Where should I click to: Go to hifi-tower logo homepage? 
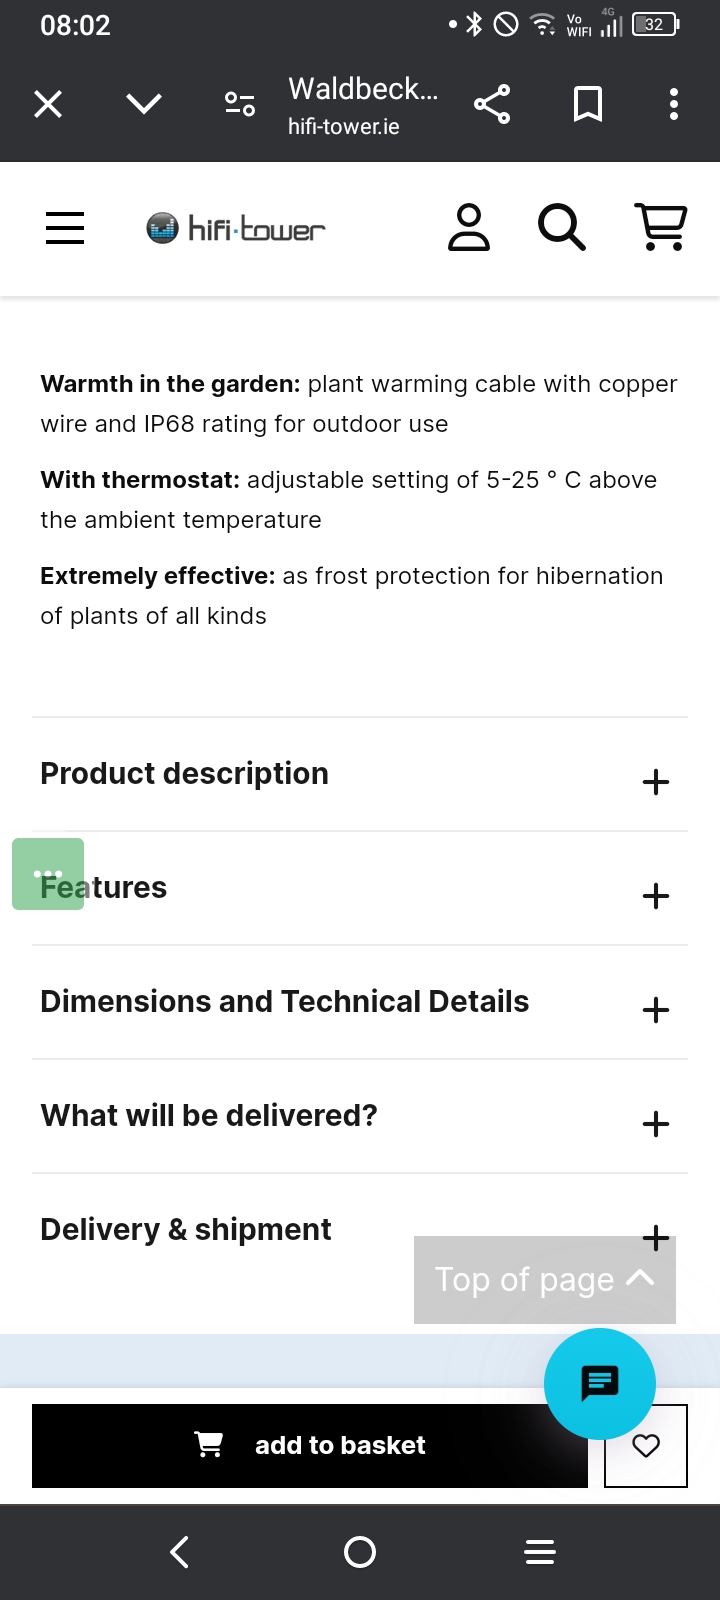click(x=236, y=229)
